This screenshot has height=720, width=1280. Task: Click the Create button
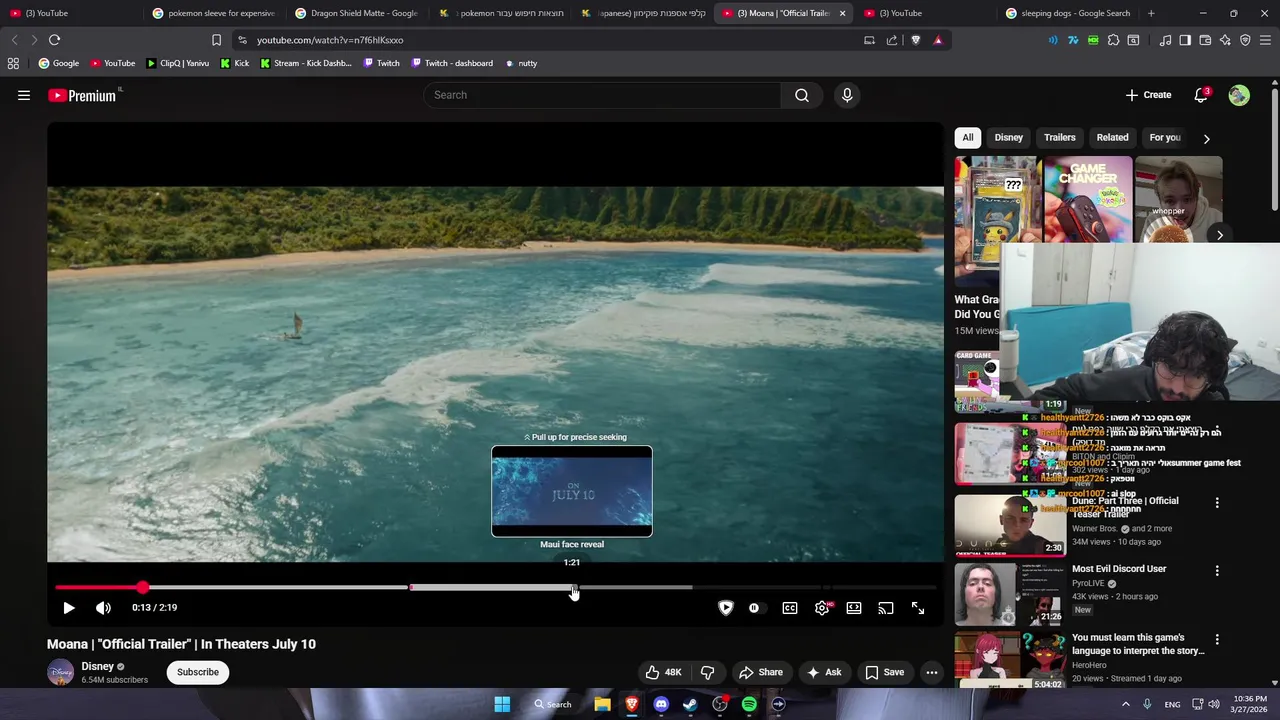tap(1148, 95)
